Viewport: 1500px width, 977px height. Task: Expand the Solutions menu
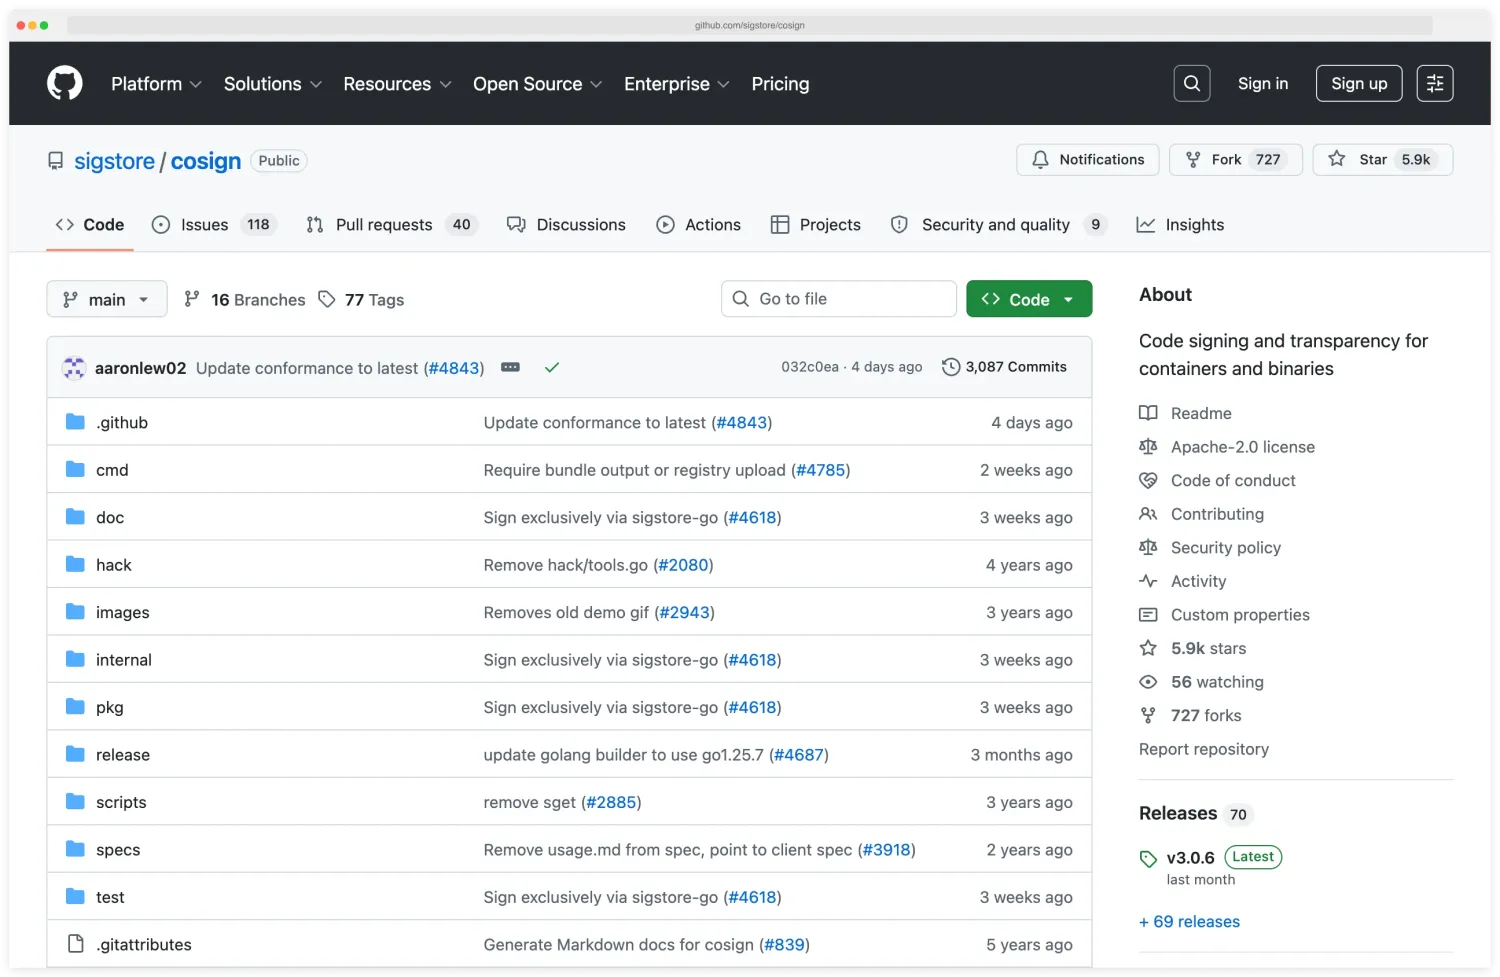click(272, 84)
